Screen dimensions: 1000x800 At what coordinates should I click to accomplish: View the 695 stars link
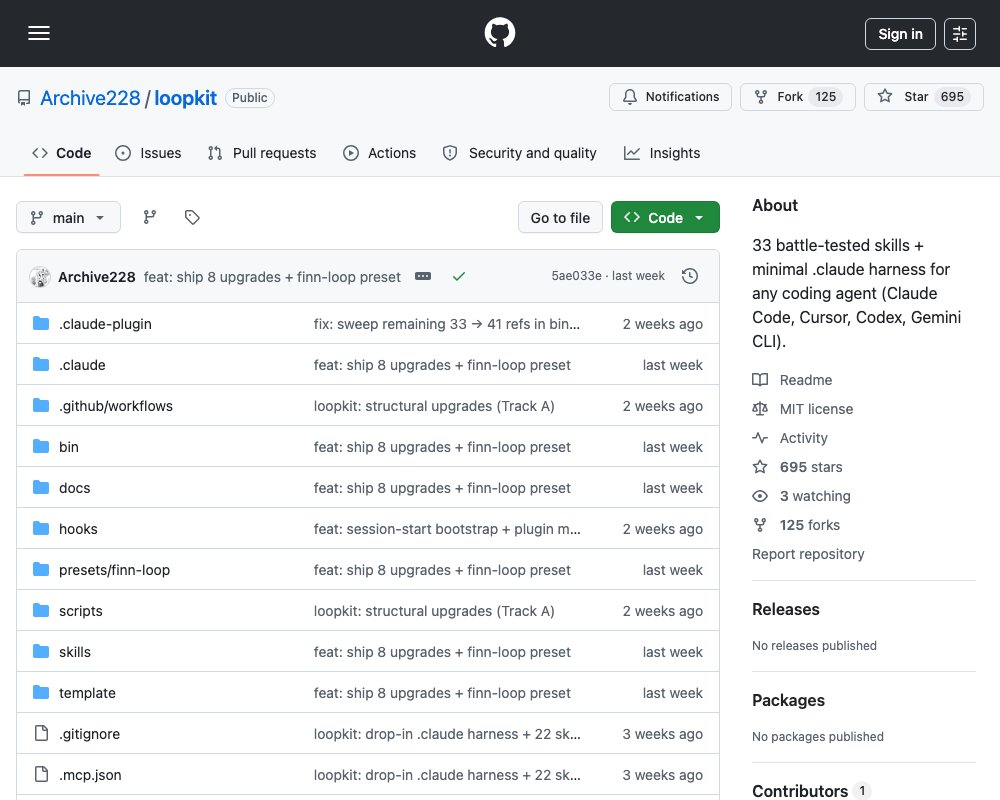point(797,467)
